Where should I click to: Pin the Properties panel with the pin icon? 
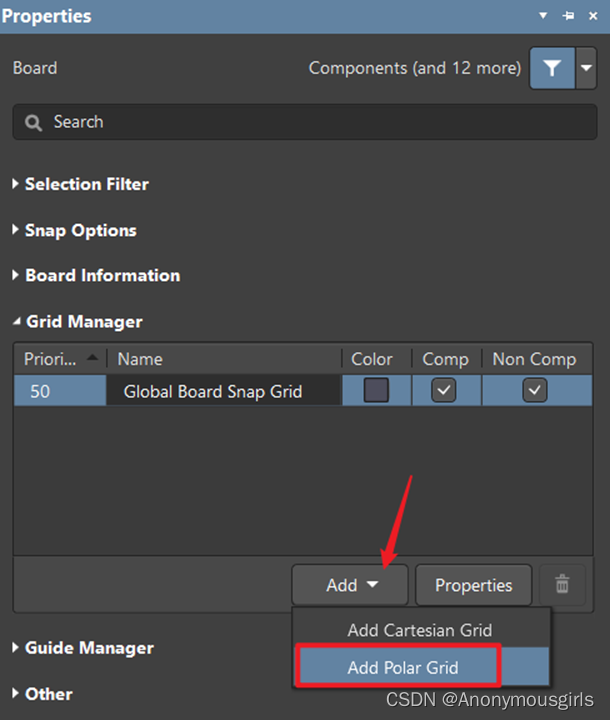tap(568, 16)
